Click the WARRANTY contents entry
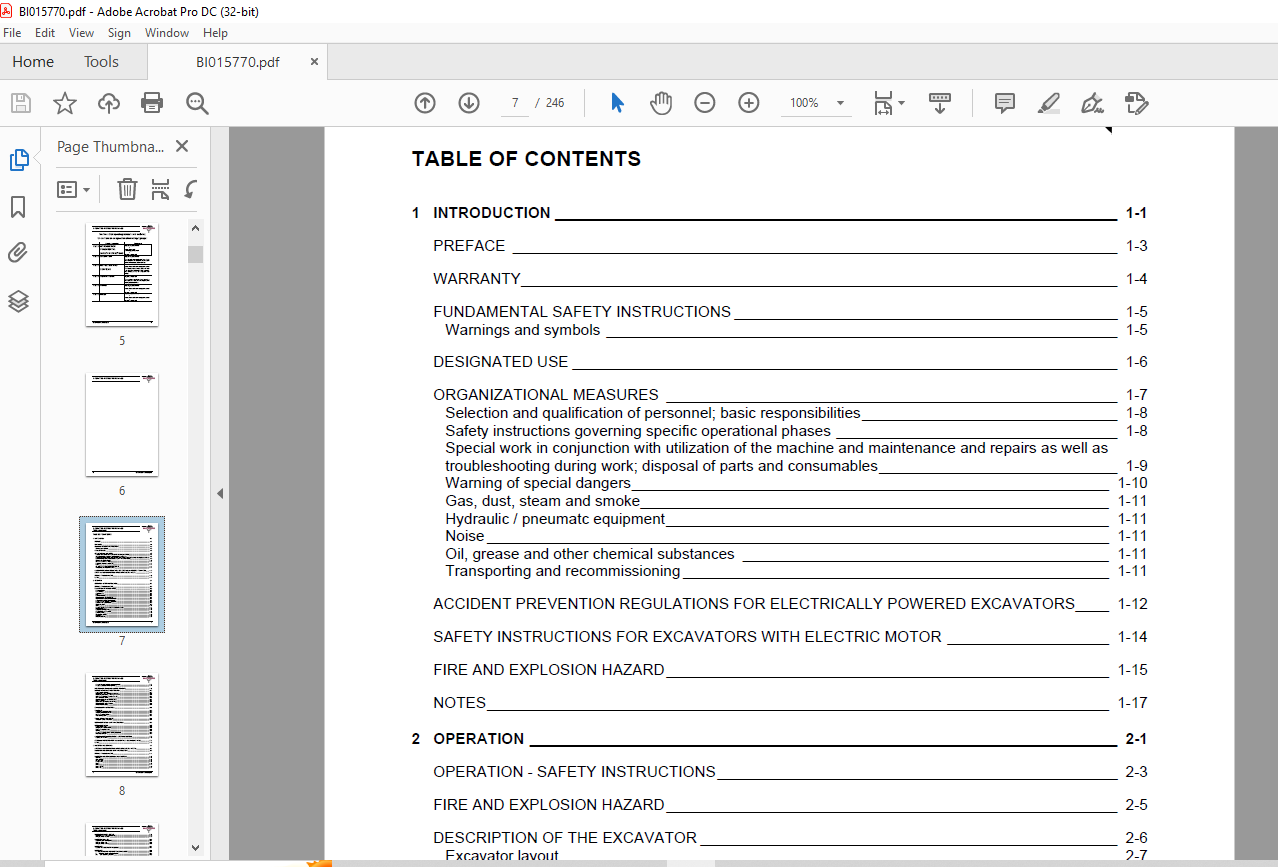Viewport: 1278px width, 867px height. 790,279
